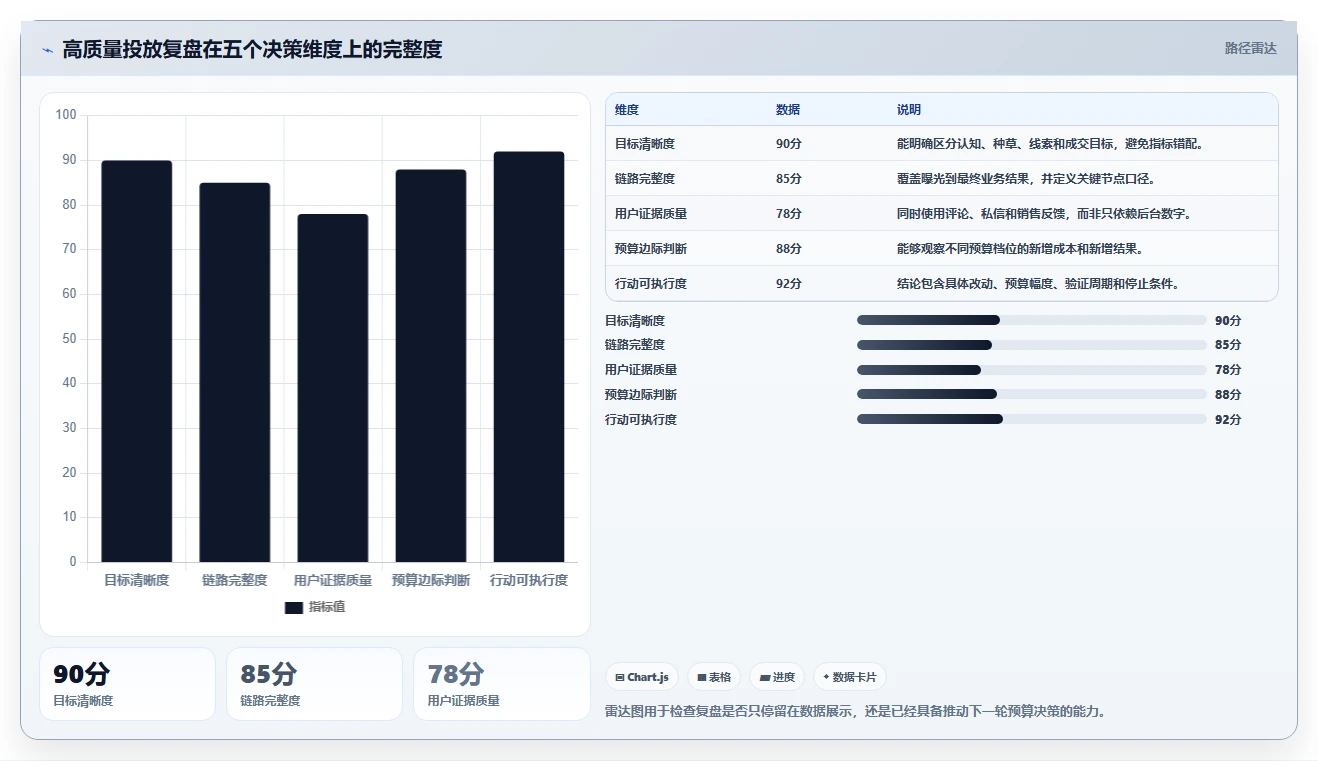This screenshot has height=761, width=1318.
Task: Click the 行动可执行度 bar in the chart
Action: pyautogui.click(x=529, y=357)
